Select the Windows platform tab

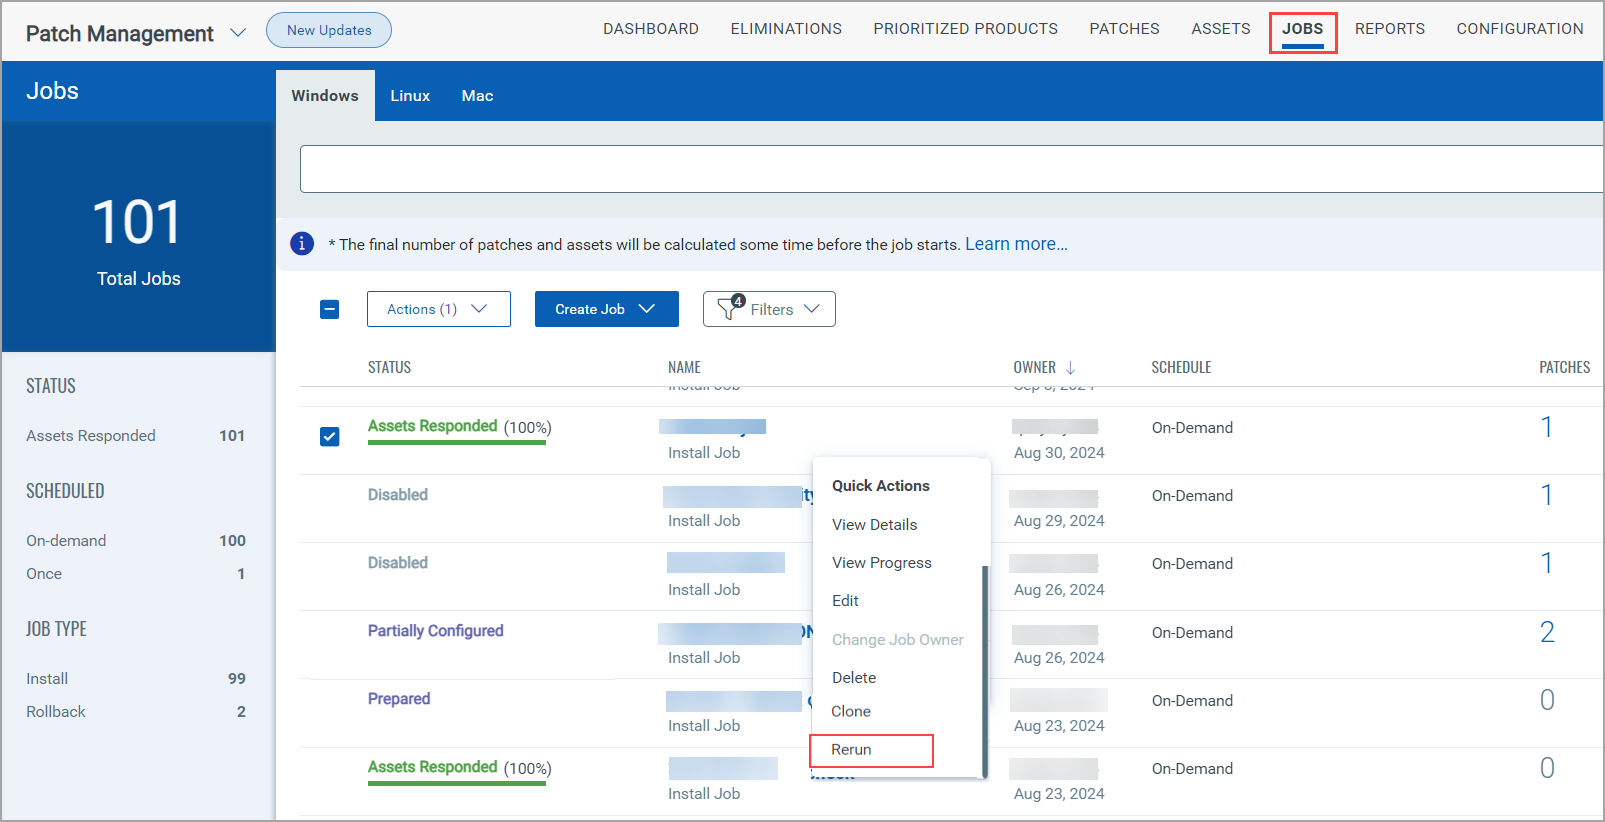325,96
